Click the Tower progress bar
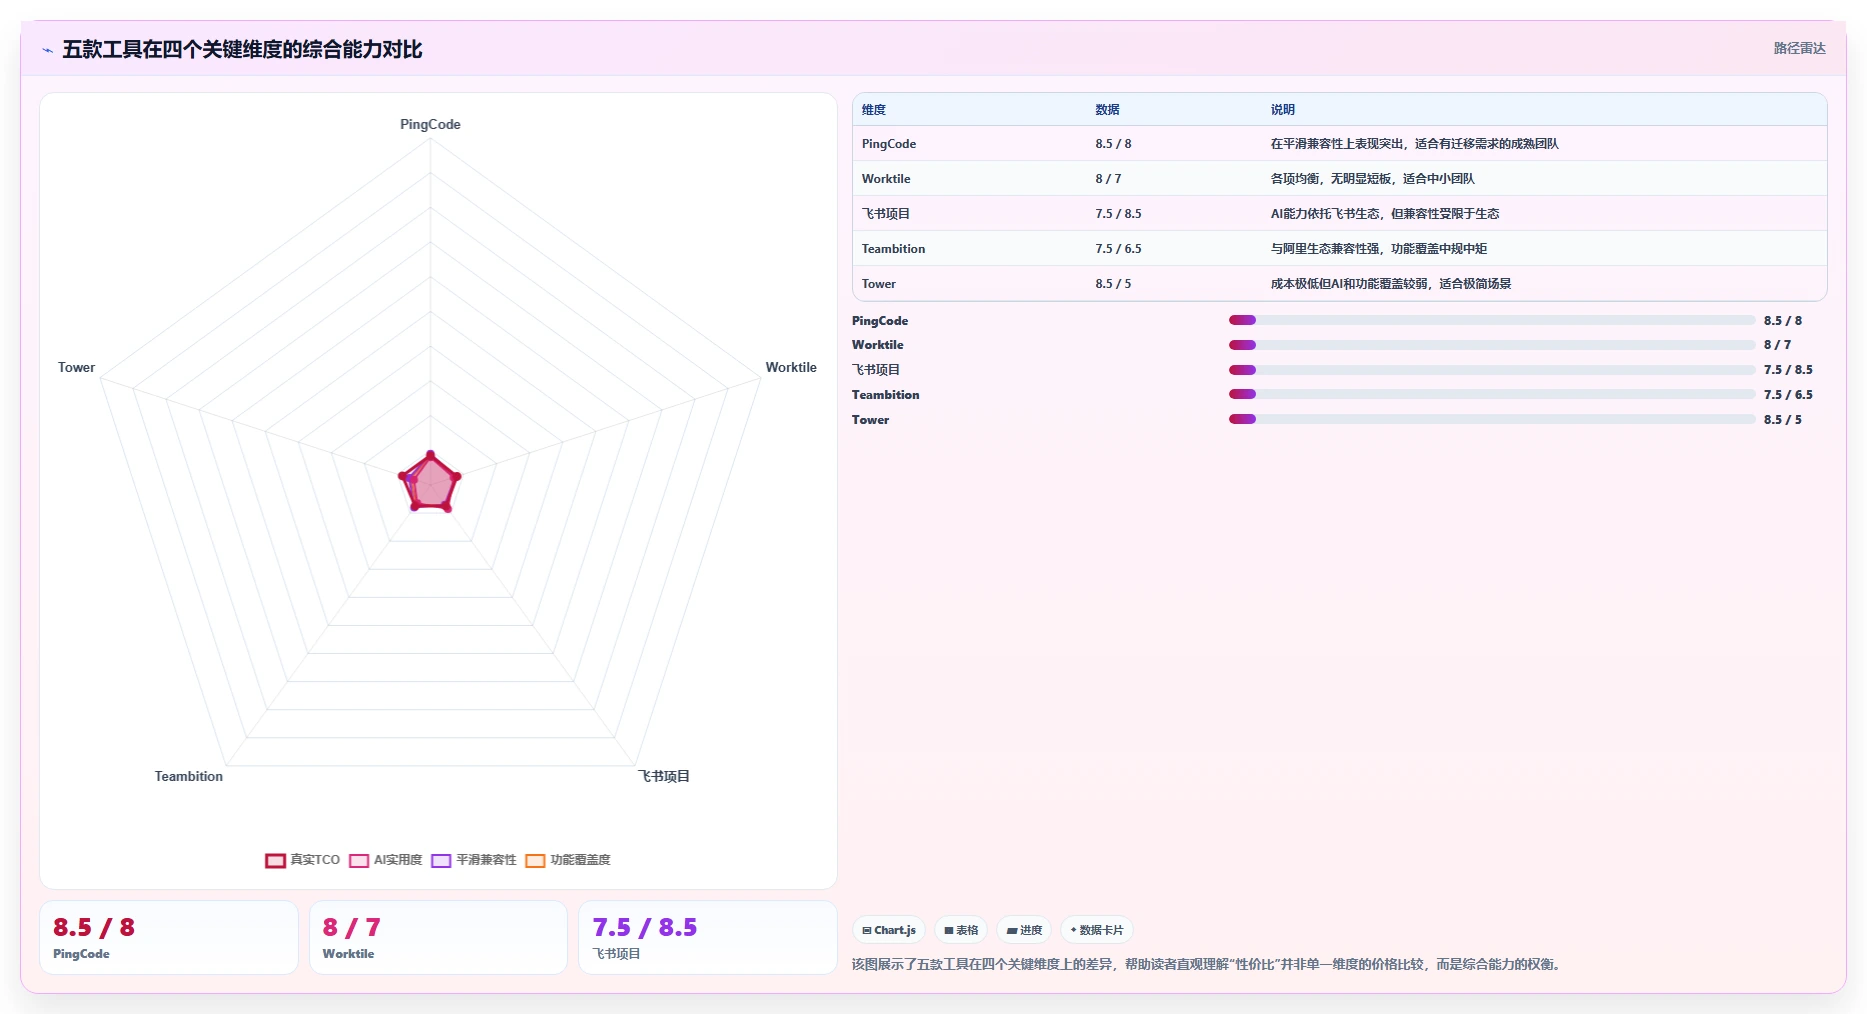Viewport: 1867px width, 1014px height. coord(1492,419)
